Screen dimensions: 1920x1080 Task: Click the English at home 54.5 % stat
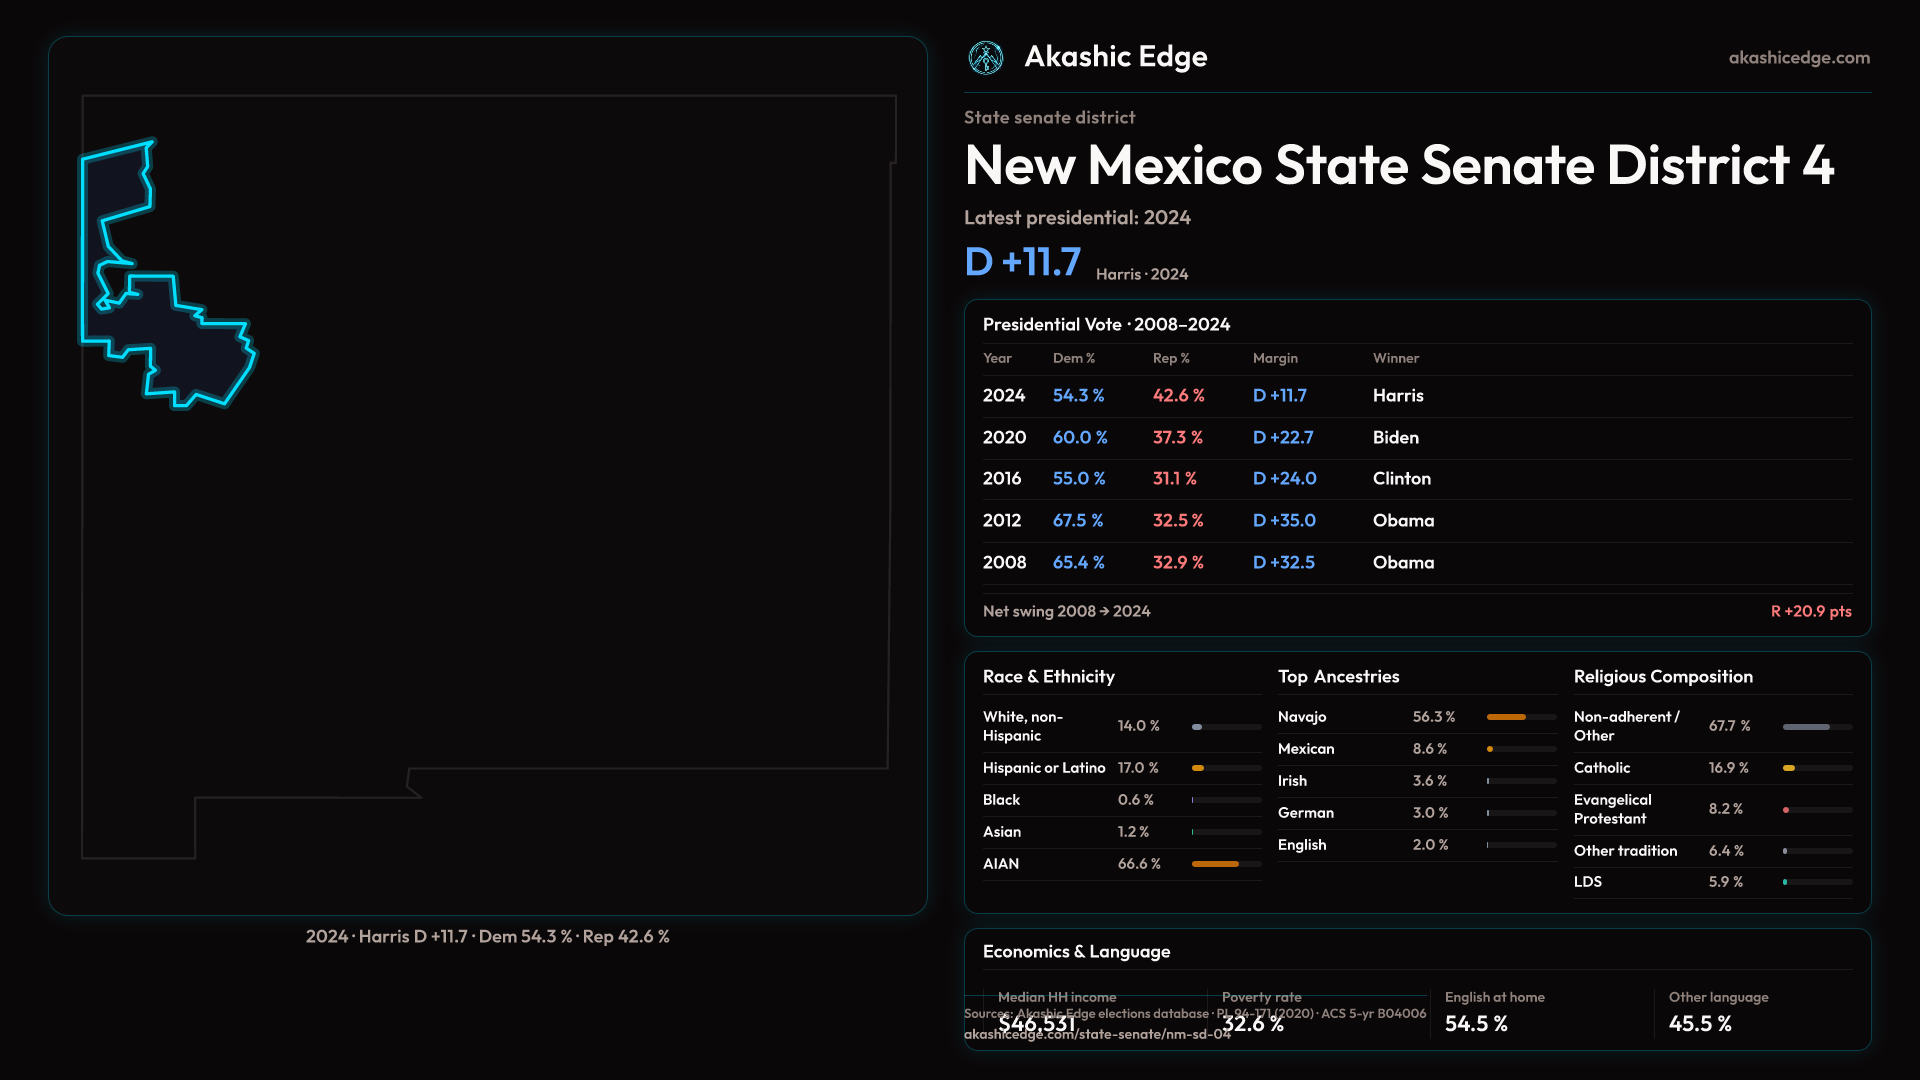[1476, 1024]
